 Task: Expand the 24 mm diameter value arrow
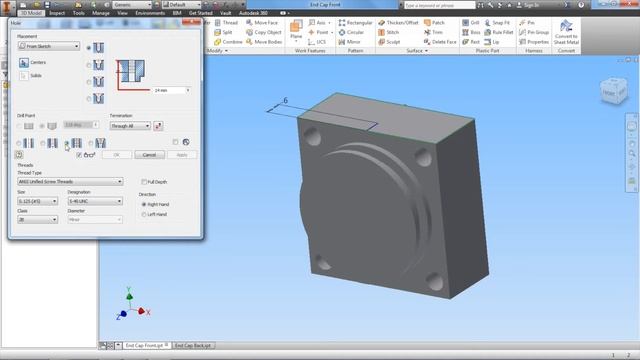click(x=188, y=90)
